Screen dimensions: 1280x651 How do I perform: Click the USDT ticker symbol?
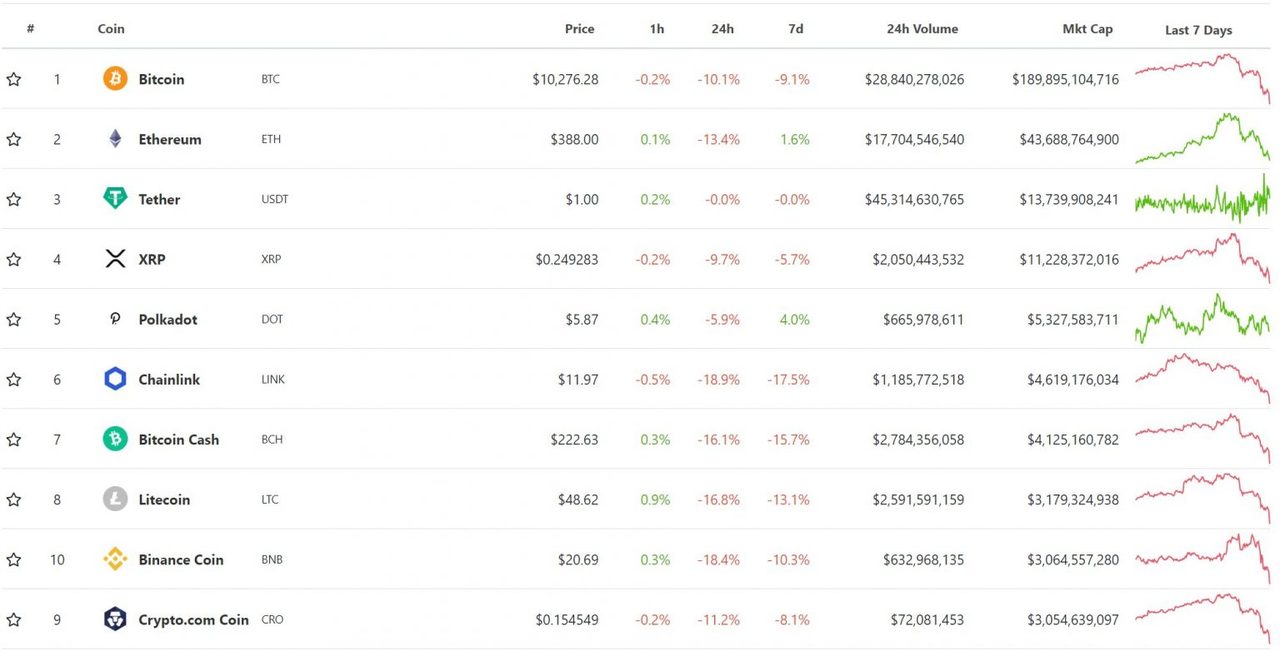click(274, 199)
